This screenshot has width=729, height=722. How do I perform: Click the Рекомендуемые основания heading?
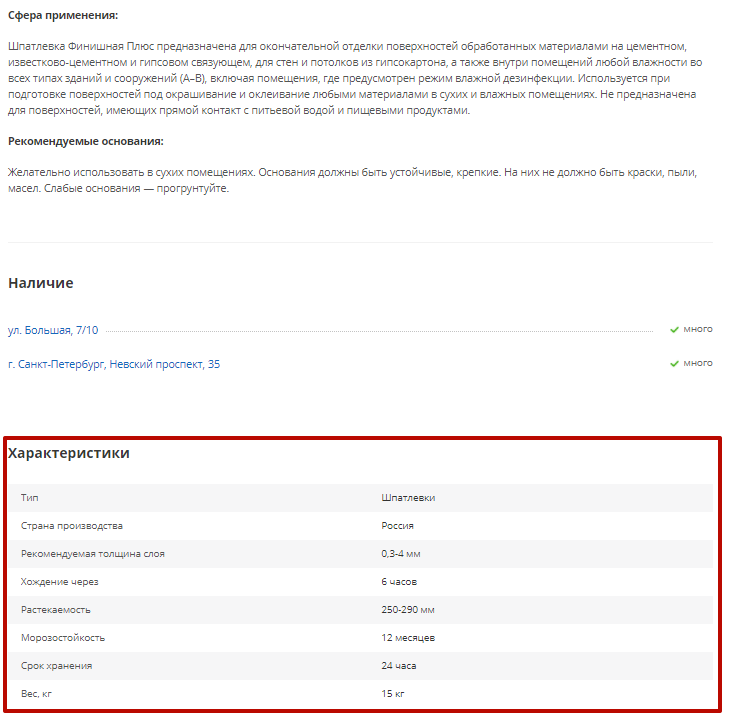coord(86,141)
